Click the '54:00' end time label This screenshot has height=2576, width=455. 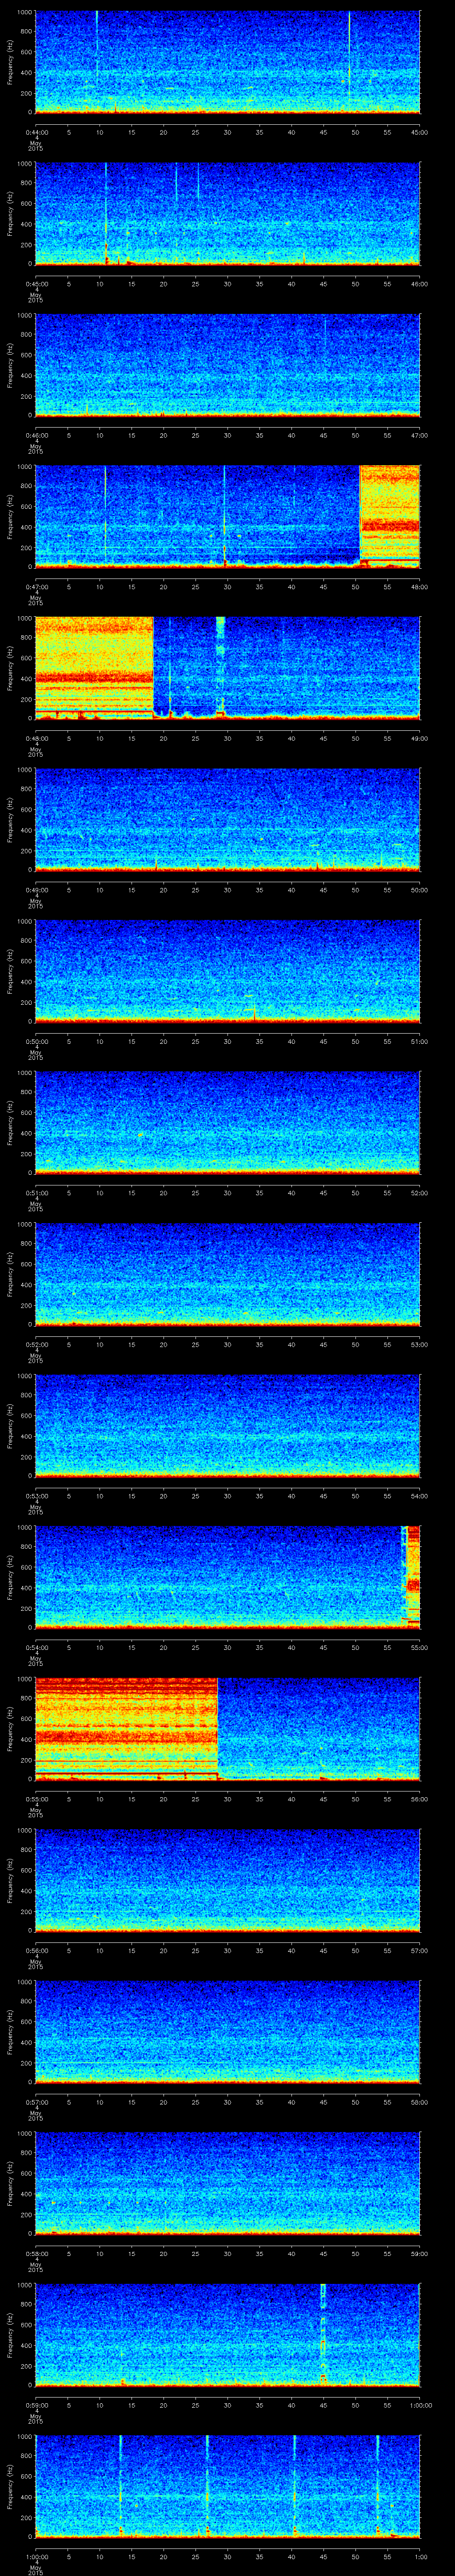point(420,1496)
